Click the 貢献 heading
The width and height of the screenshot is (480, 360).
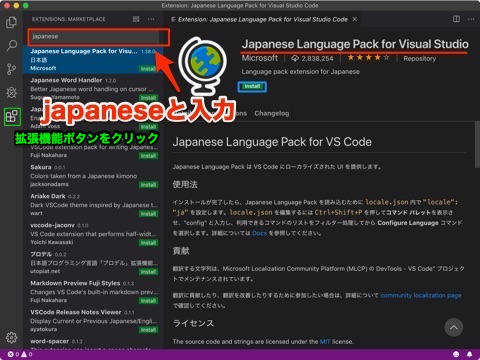pos(181,251)
